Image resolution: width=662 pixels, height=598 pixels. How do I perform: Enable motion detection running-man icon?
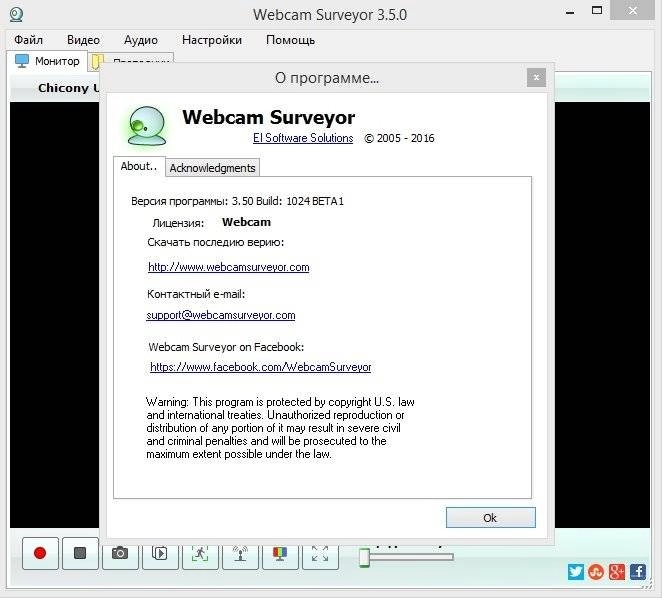(x=200, y=554)
